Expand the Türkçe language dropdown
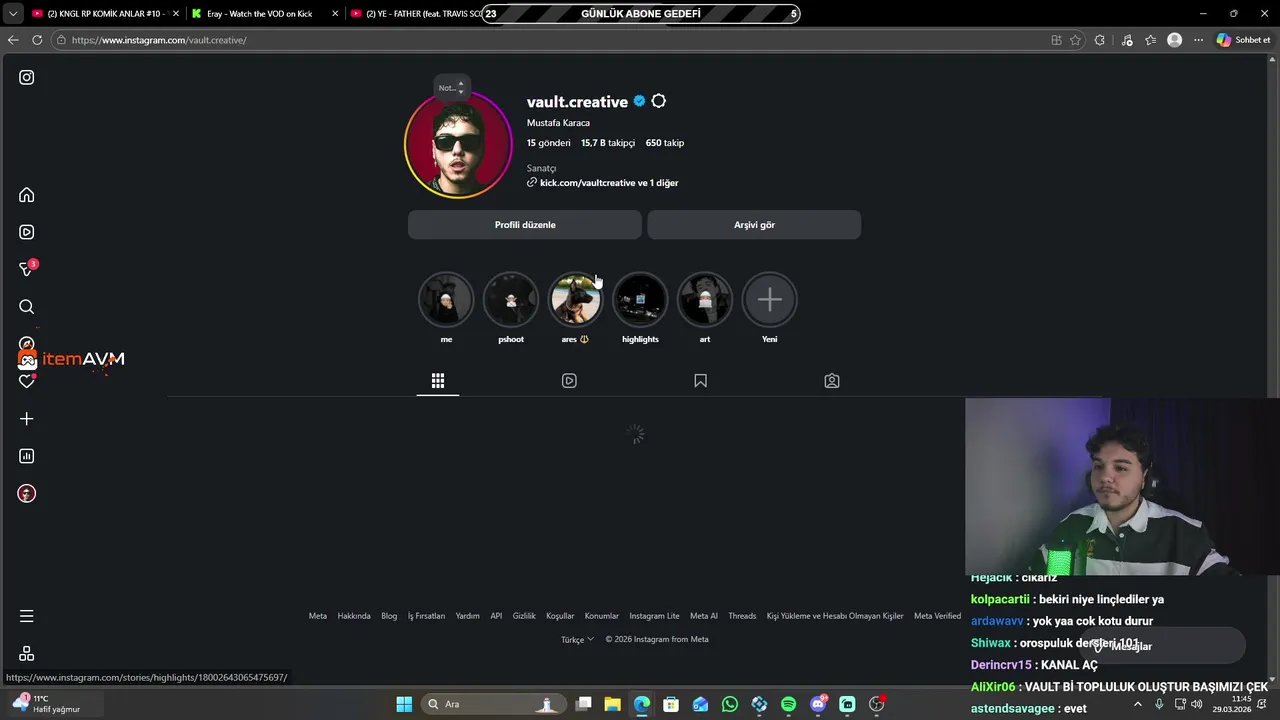 577,639
